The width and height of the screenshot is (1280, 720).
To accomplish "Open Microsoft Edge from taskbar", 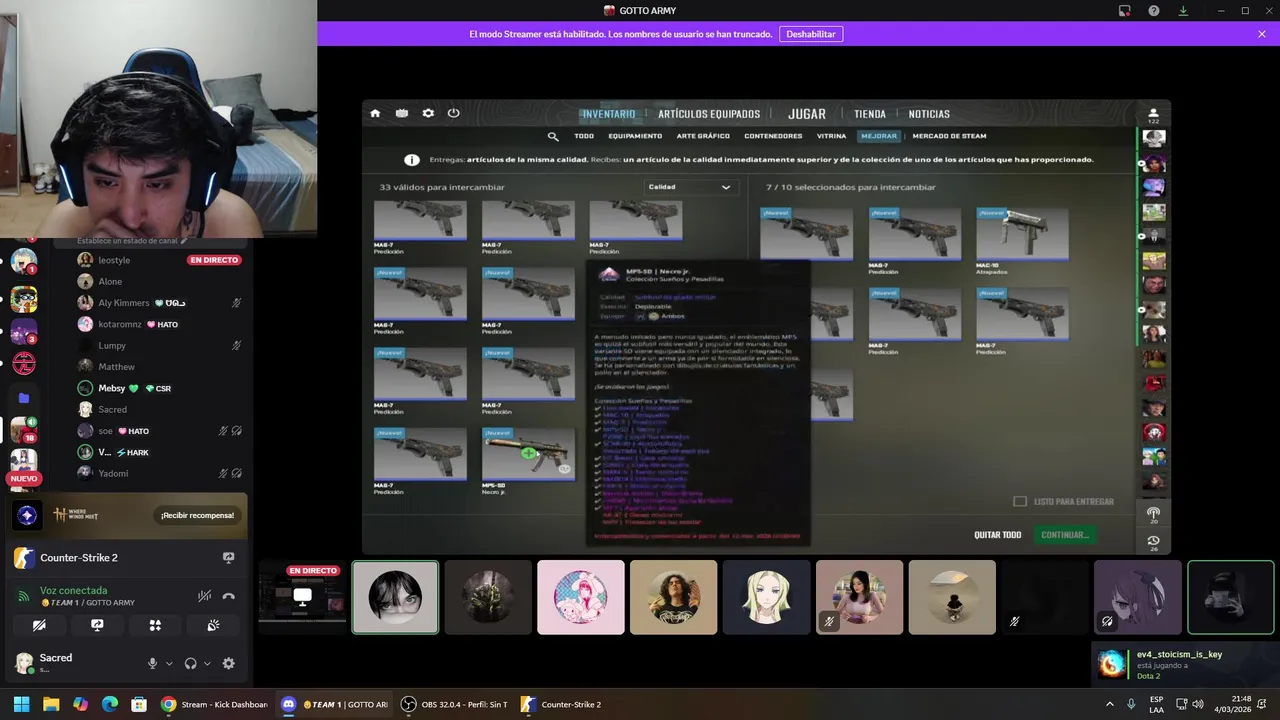I will [x=109, y=704].
